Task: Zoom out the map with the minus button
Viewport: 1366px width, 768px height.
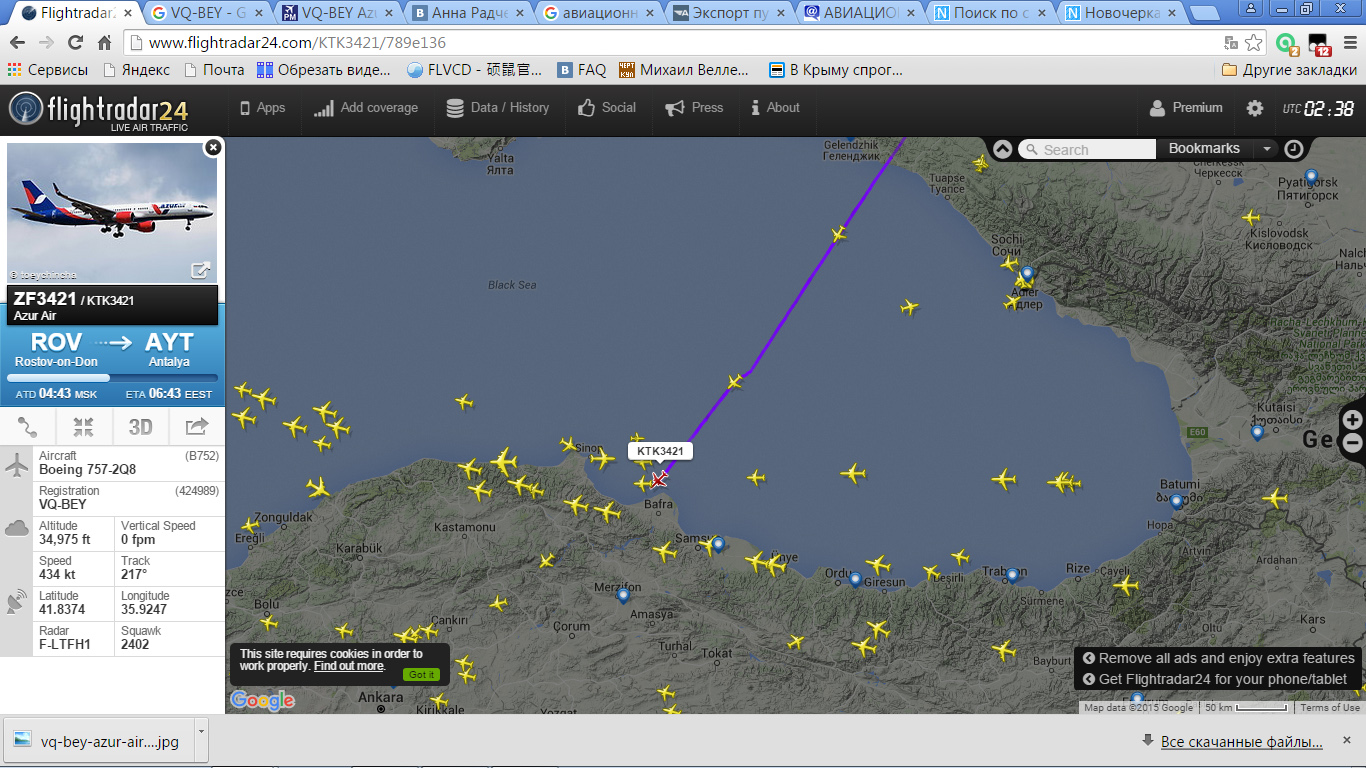Action: (x=1352, y=443)
